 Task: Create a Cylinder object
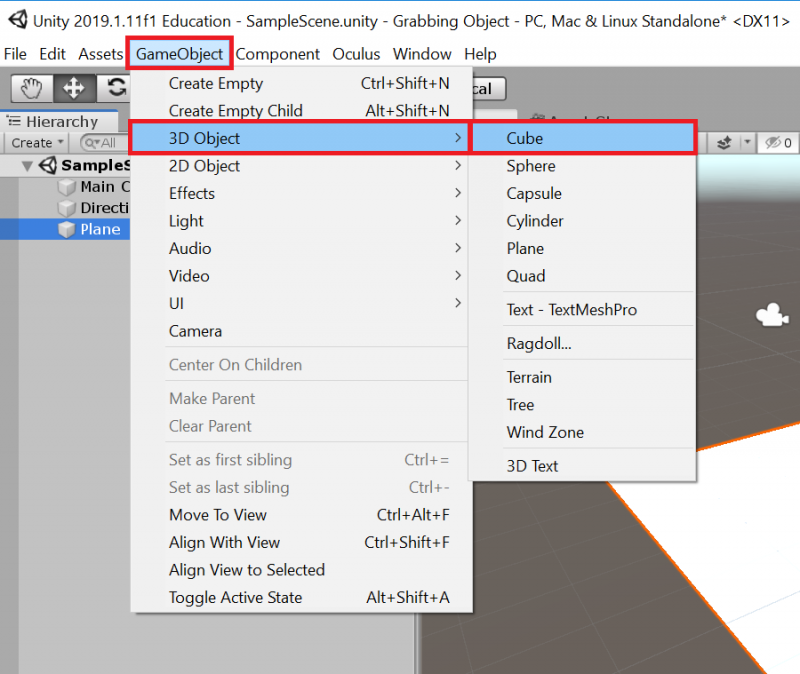pyautogui.click(x=584, y=221)
